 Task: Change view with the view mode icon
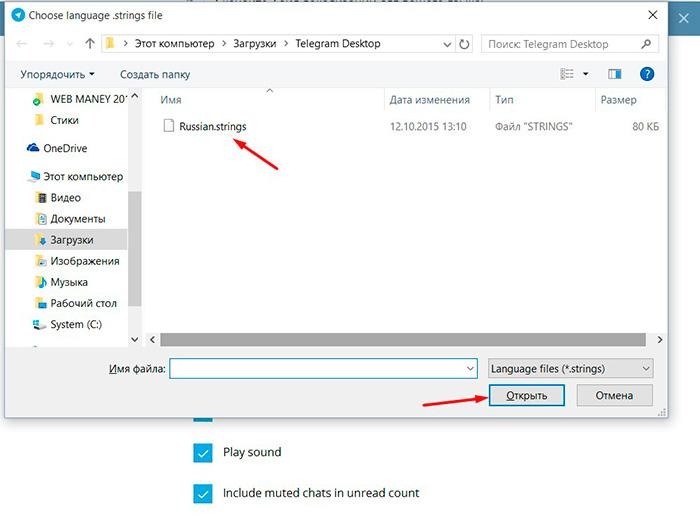click(567, 74)
